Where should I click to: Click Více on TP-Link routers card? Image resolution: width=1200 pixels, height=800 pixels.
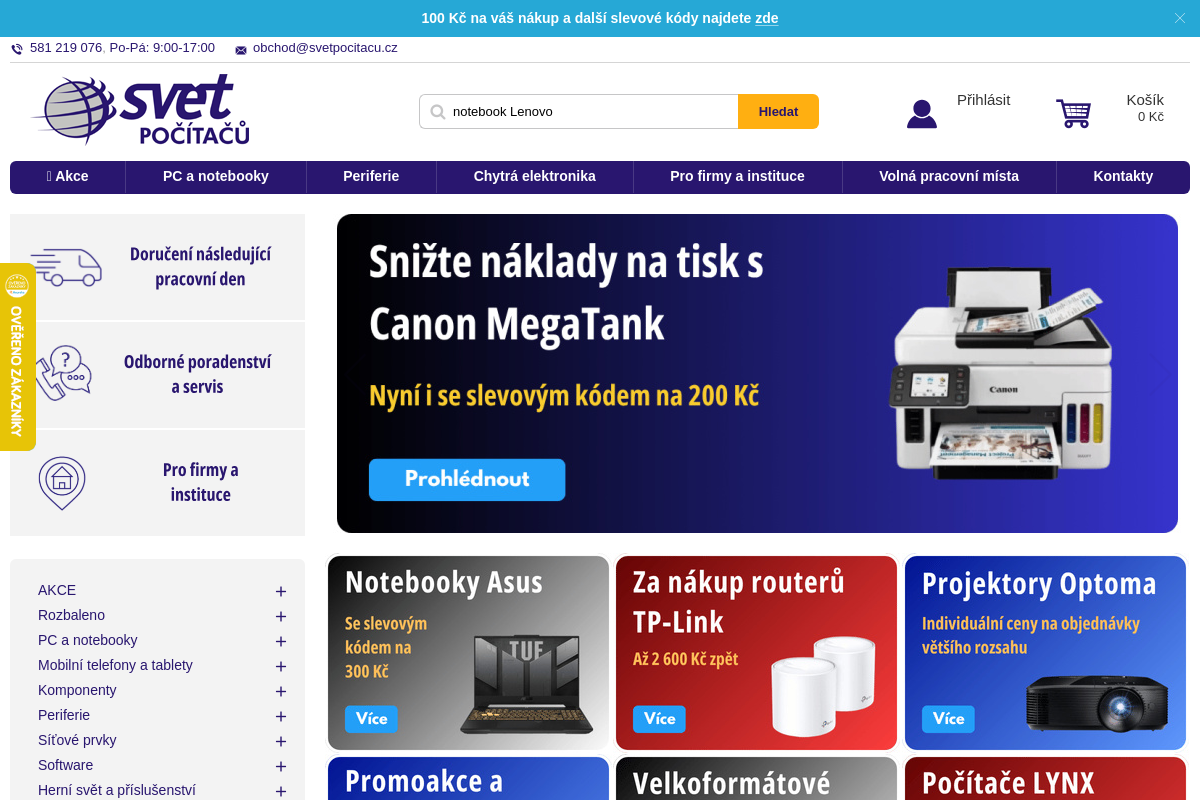pos(659,719)
